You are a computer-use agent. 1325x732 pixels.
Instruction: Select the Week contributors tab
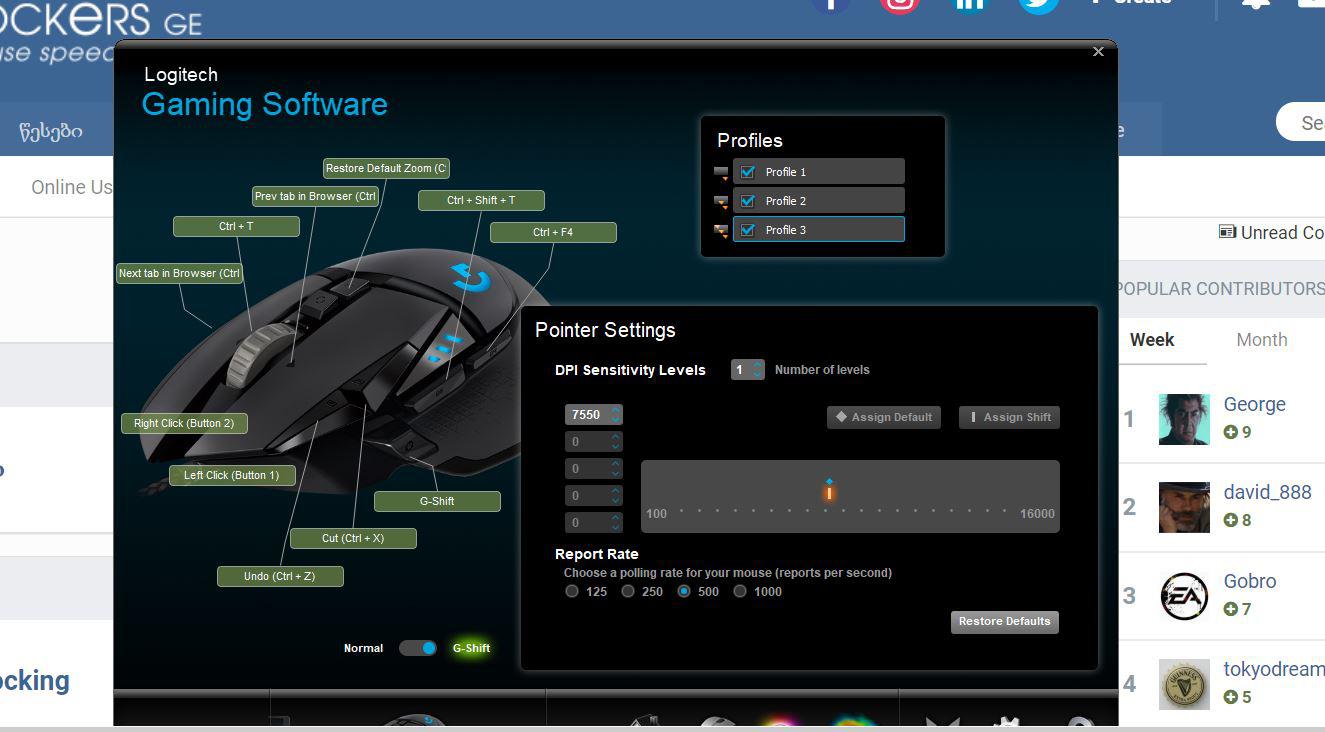click(1152, 340)
